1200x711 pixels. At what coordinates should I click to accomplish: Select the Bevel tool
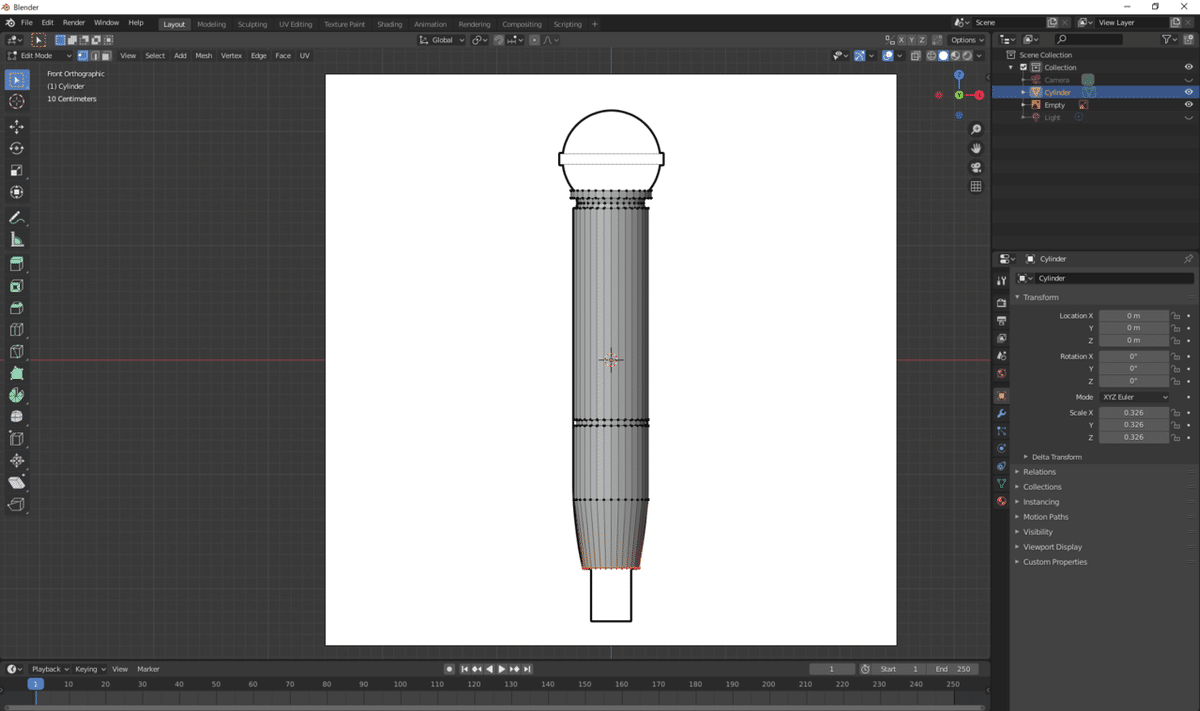pos(16,308)
